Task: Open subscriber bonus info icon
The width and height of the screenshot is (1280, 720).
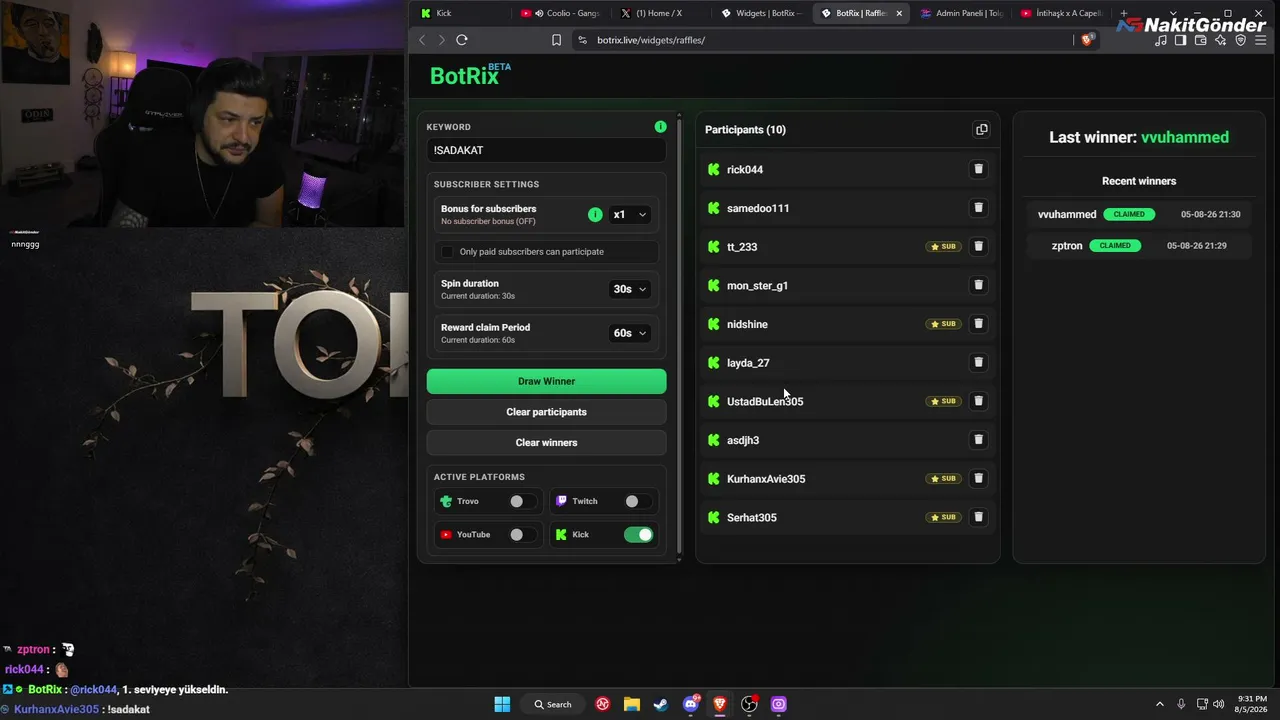Action: tap(595, 214)
